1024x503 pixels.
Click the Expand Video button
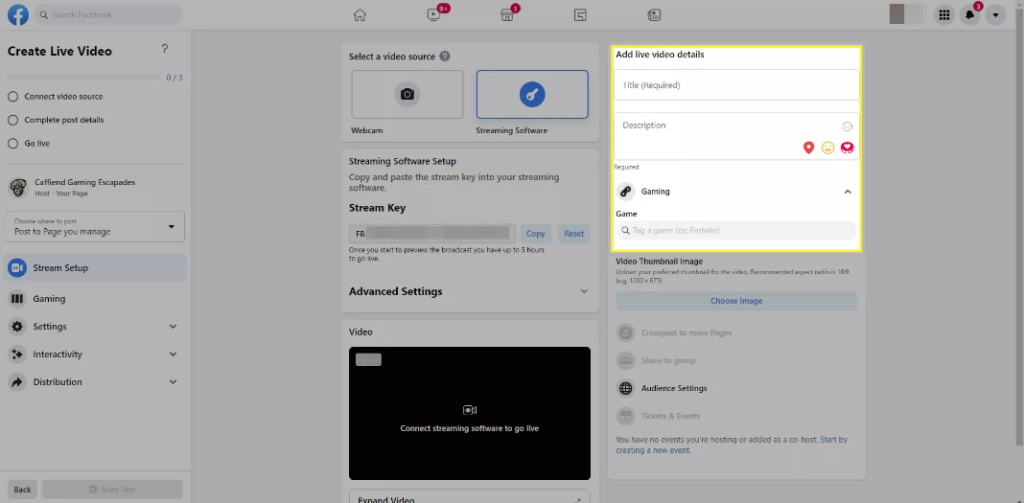470,498
